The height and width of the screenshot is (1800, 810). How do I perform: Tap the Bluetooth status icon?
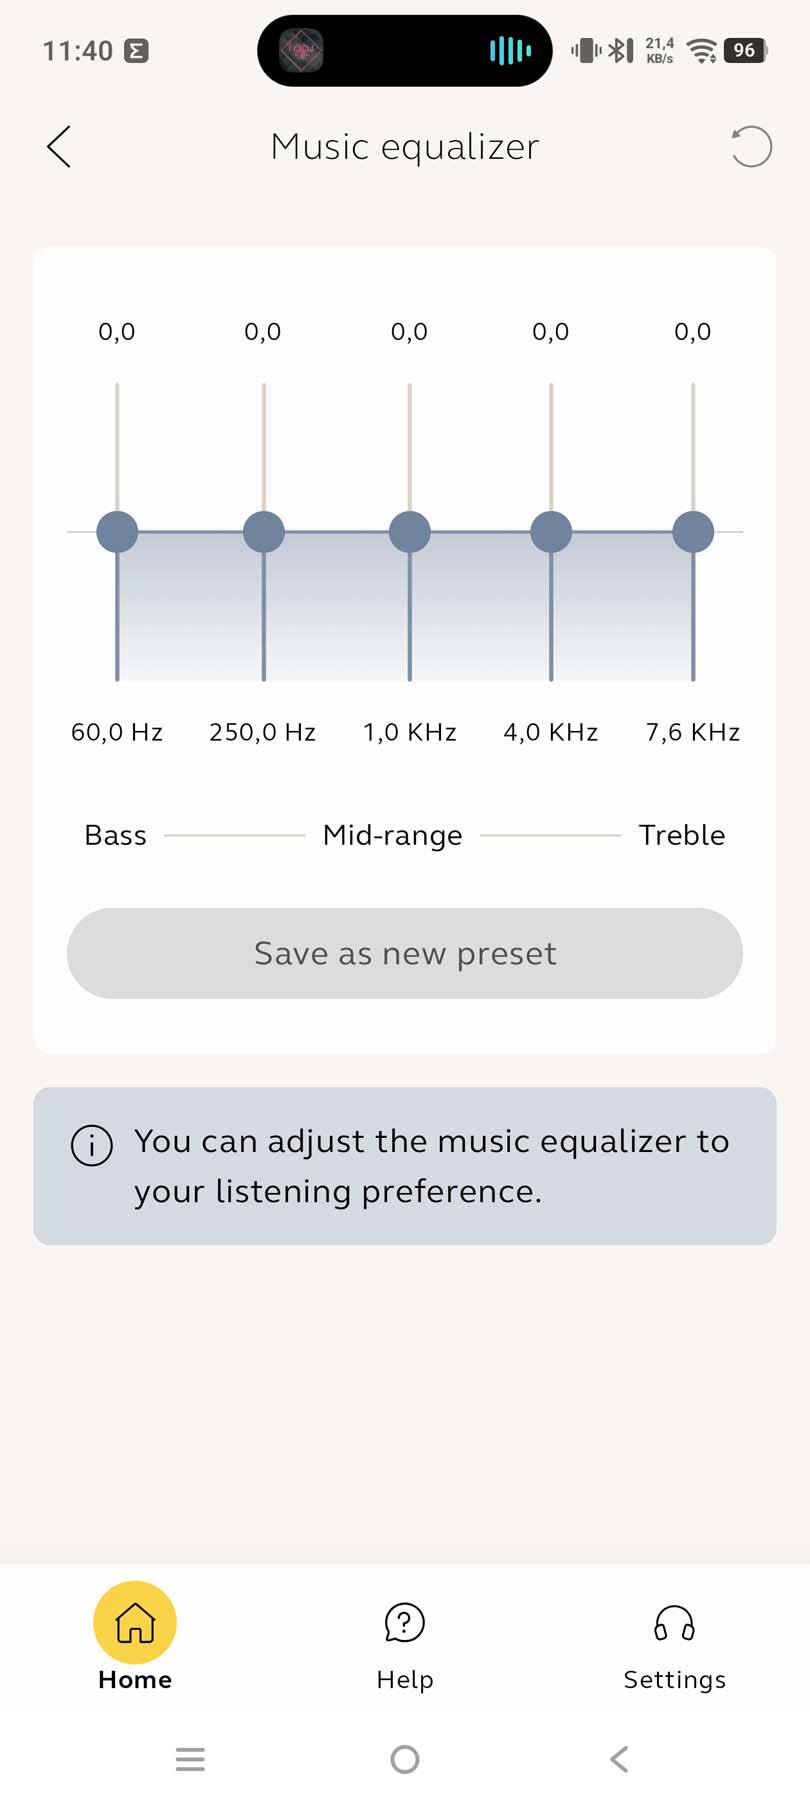620,50
